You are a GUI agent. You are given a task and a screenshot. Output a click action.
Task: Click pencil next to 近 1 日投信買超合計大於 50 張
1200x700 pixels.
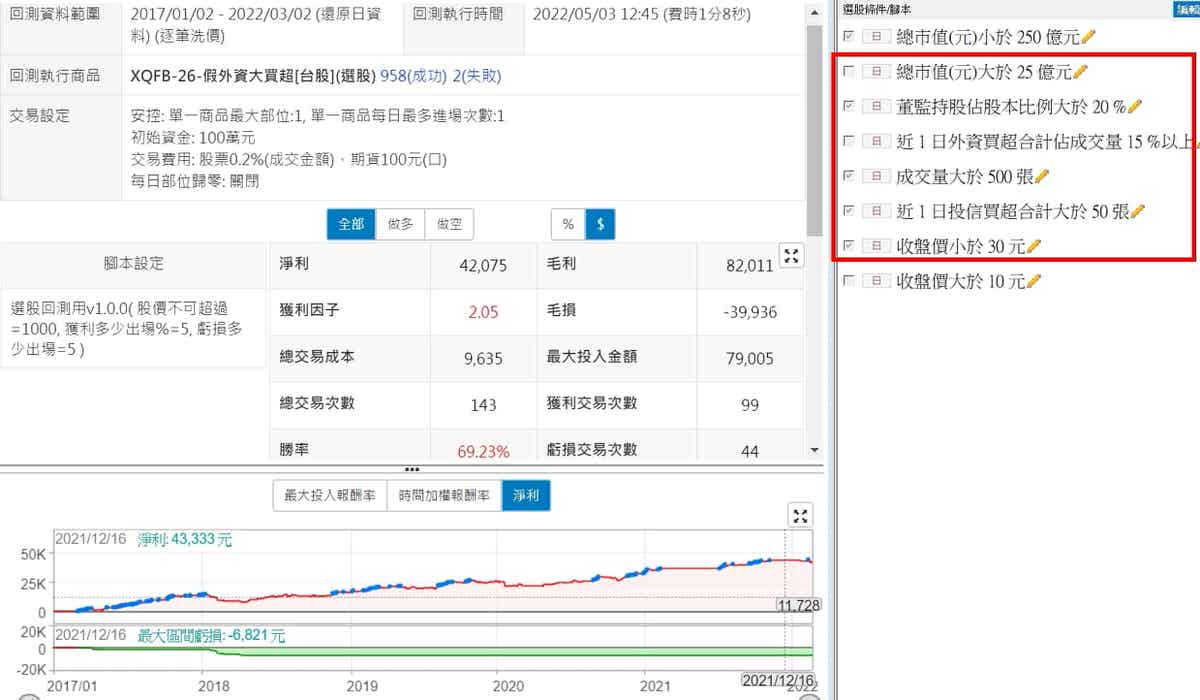pyautogui.click(x=1137, y=211)
